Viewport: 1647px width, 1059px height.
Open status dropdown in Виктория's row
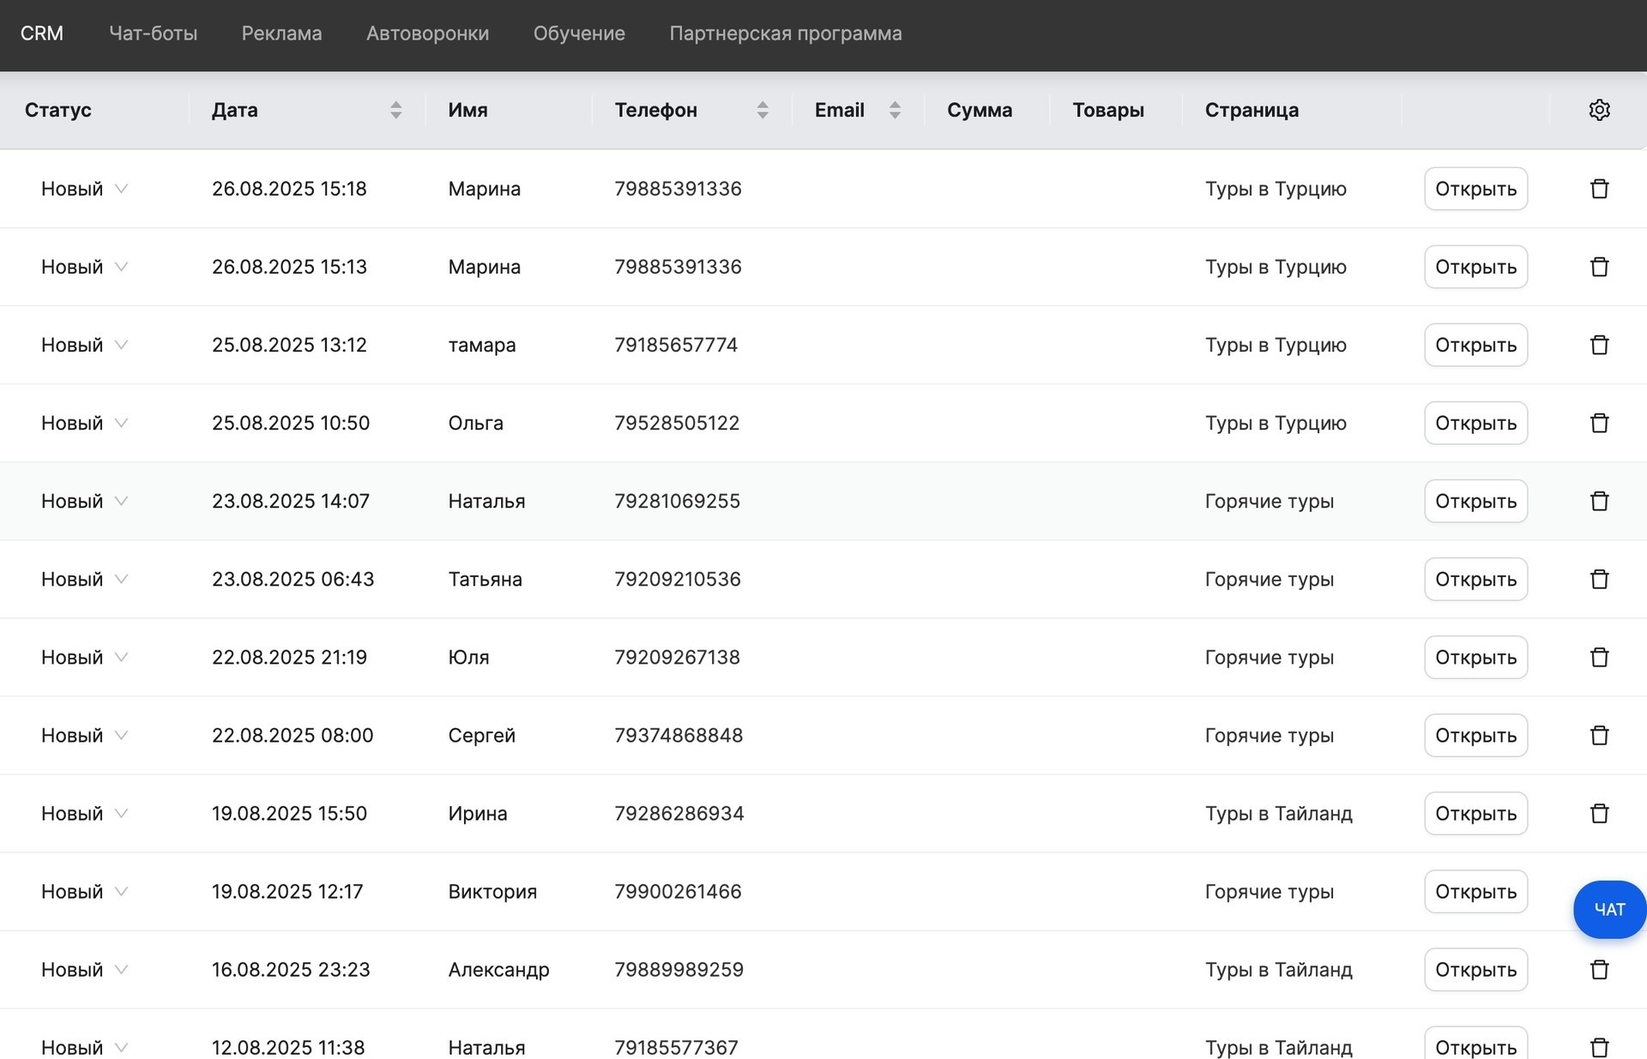coord(85,891)
